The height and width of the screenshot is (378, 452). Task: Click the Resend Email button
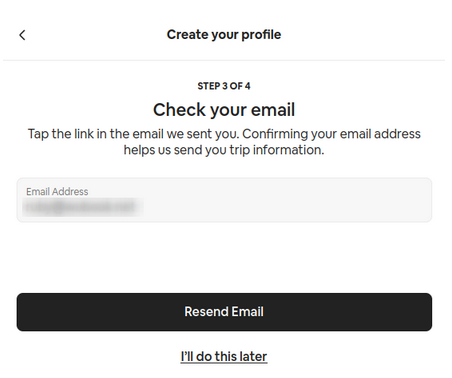[x=224, y=312]
